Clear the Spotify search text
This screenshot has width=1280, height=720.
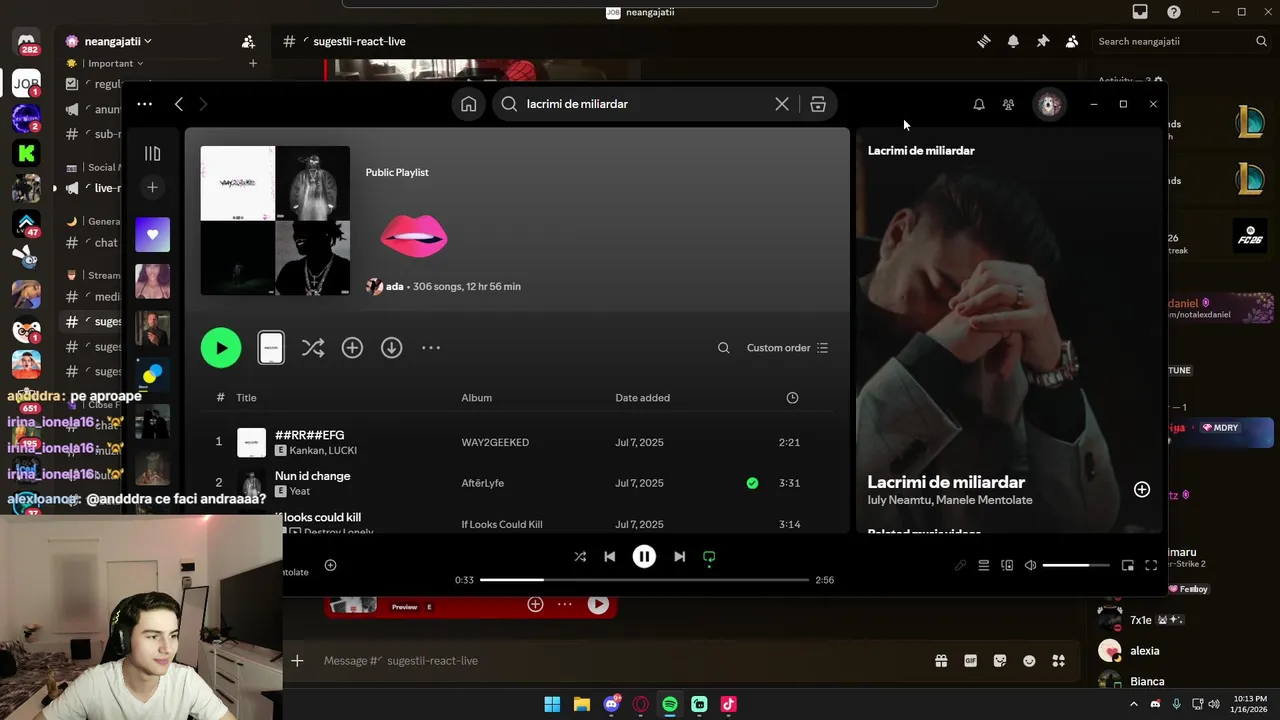click(782, 104)
